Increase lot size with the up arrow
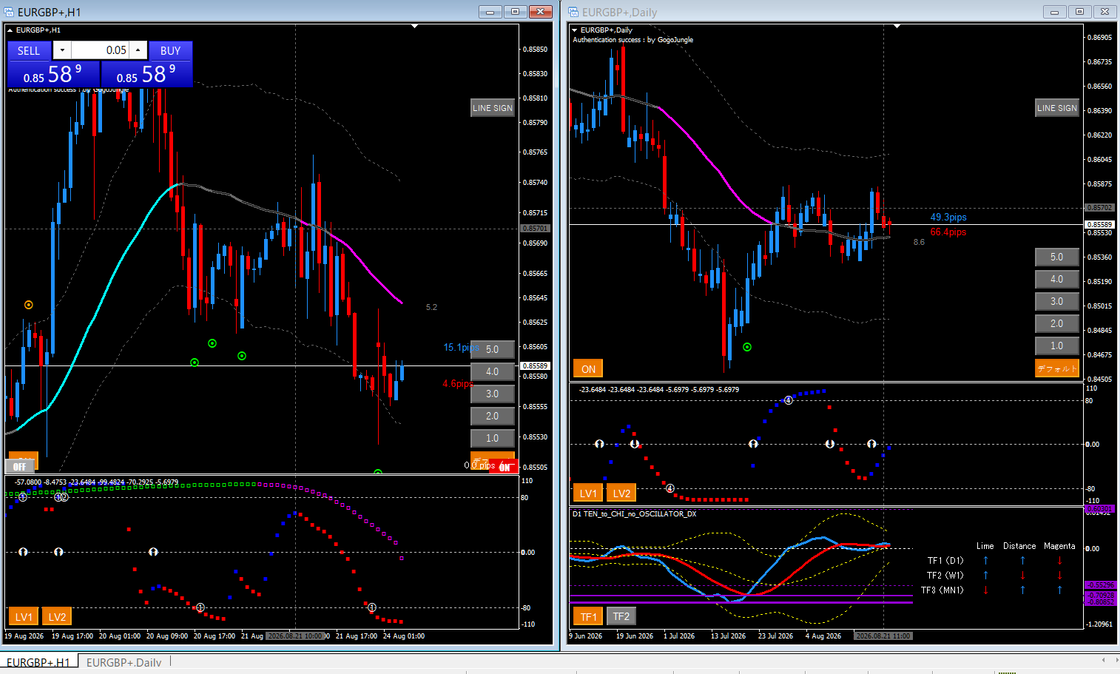This screenshot has width=1120, height=674. tap(138, 50)
